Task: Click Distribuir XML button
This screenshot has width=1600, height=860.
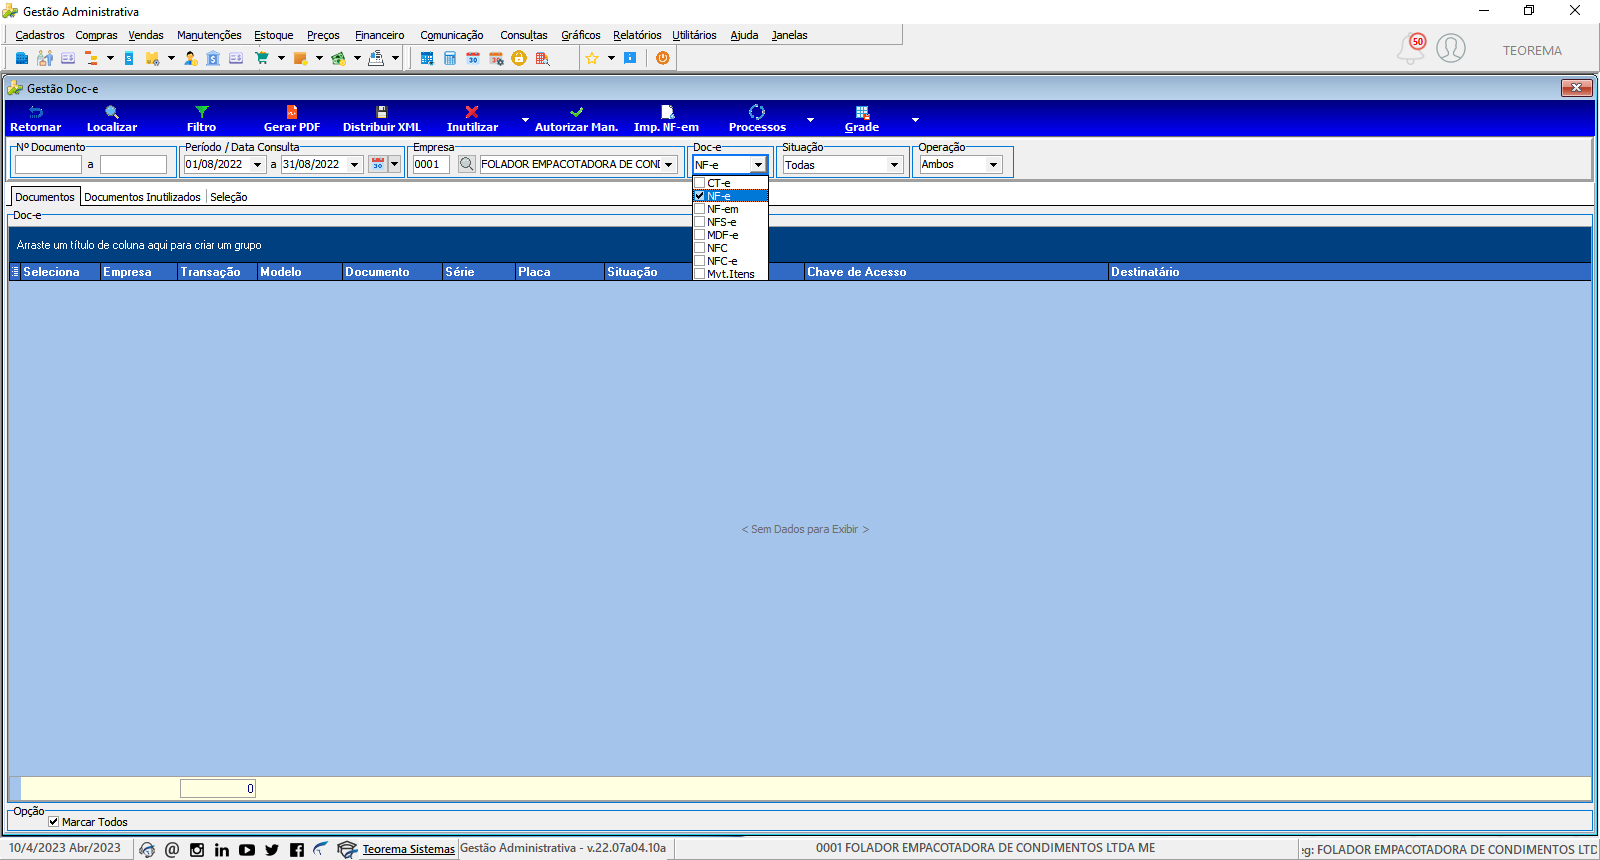Action: tap(382, 119)
